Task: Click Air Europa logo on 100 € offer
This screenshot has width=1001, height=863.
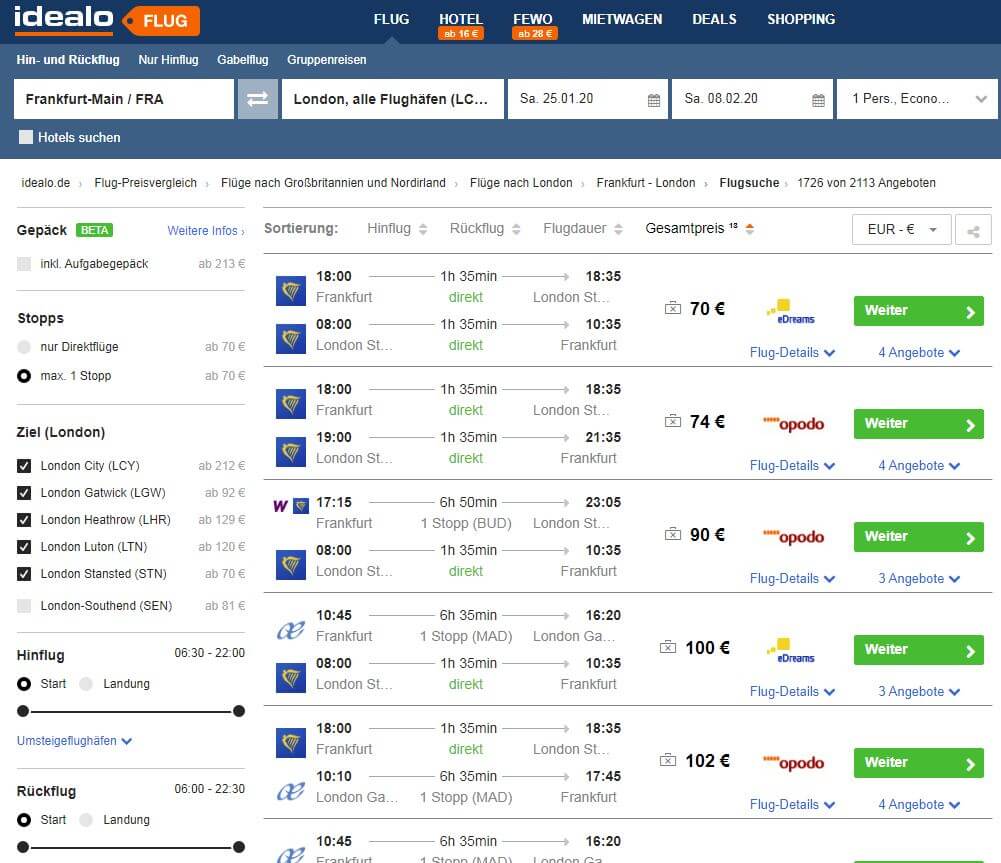Action: (290, 631)
